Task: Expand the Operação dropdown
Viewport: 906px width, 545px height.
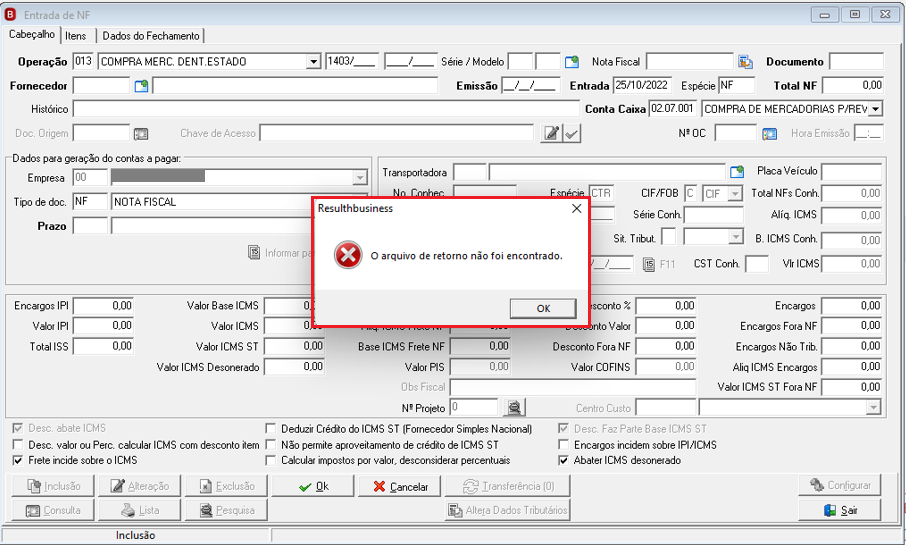Action: tap(313, 62)
